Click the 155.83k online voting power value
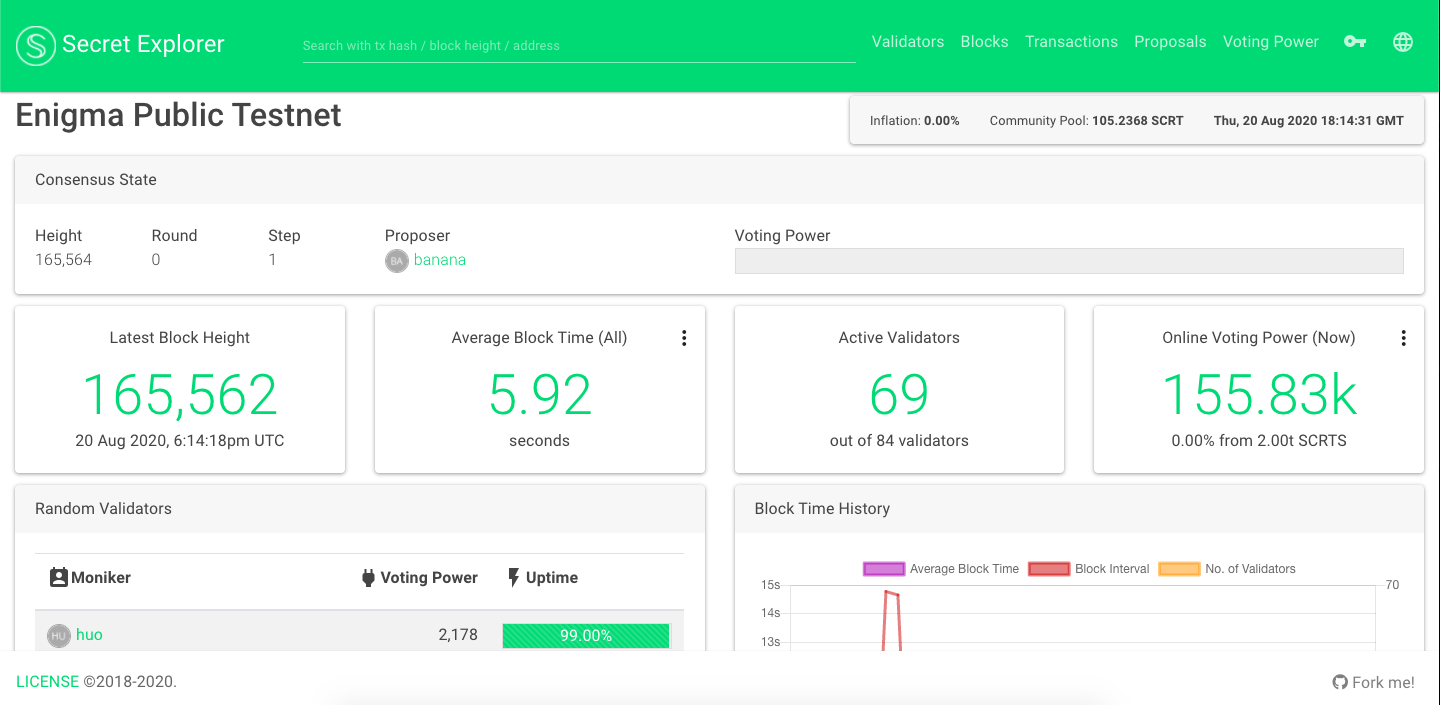 coord(1259,394)
